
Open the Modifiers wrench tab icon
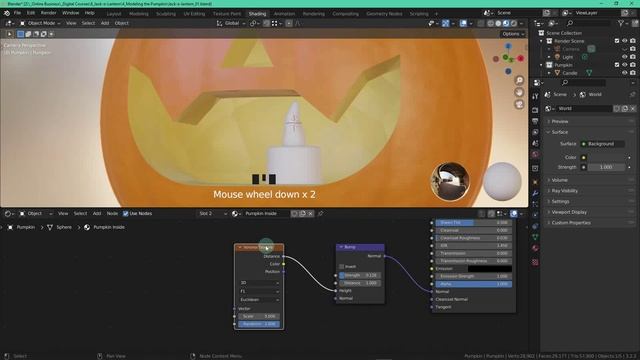coord(535,193)
